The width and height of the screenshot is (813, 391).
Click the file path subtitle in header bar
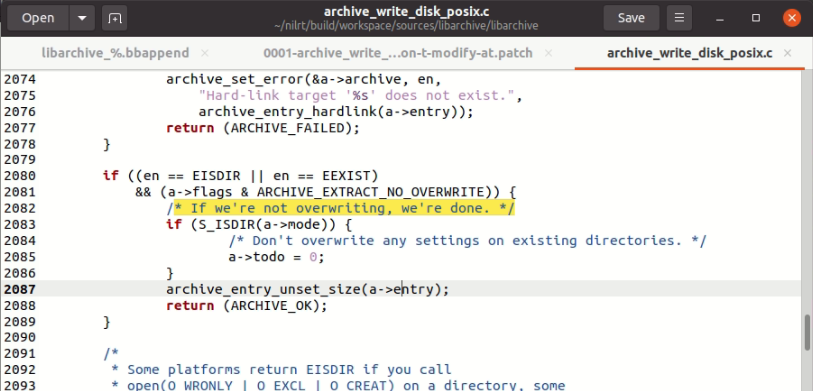pyautogui.click(x=406, y=25)
